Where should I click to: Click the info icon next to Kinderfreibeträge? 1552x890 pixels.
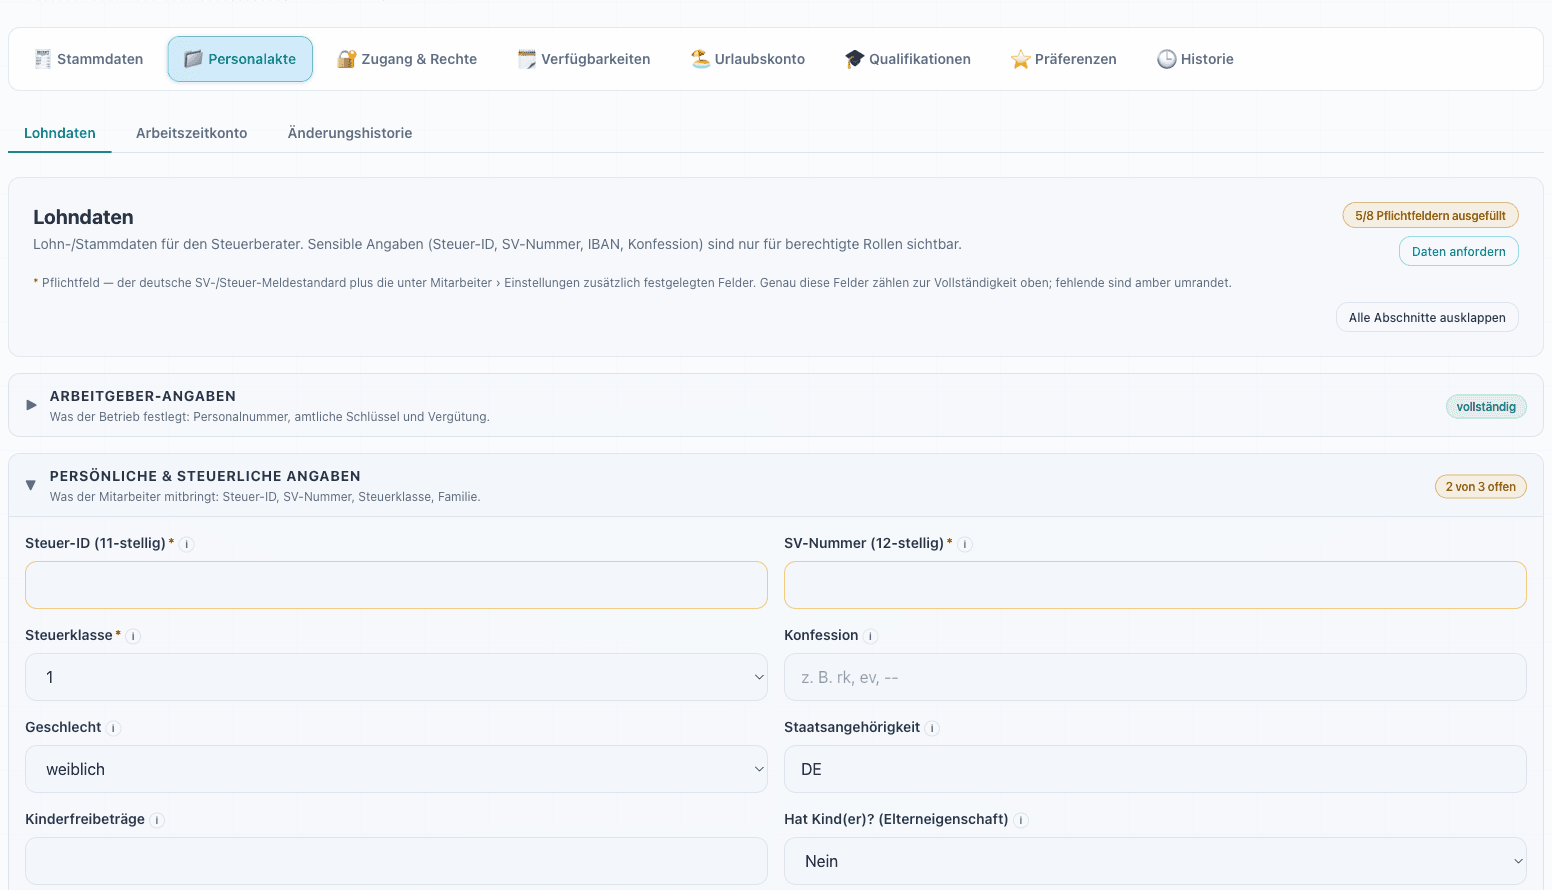pos(157,820)
